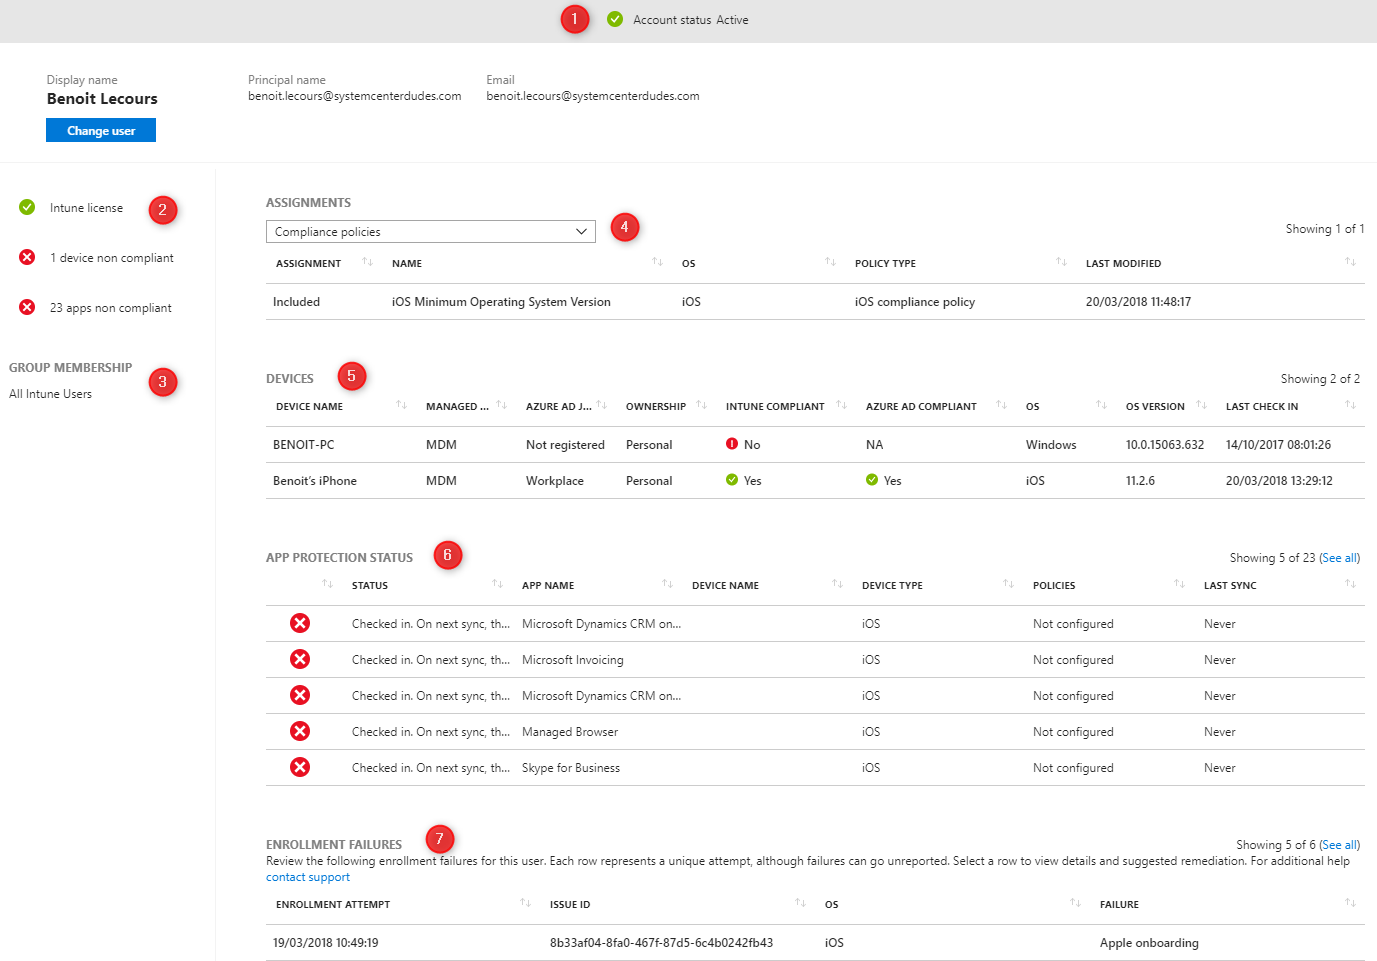Click the 10.0.15063.632 OS version cell
The height and width of the screenshot is (961, 1377).
click(x=1165, y=445)
